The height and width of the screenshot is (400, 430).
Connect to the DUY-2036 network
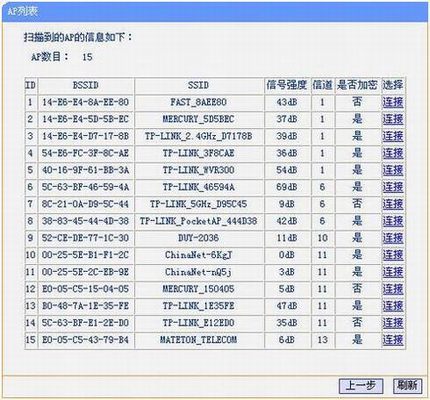[x=393, y=238]
